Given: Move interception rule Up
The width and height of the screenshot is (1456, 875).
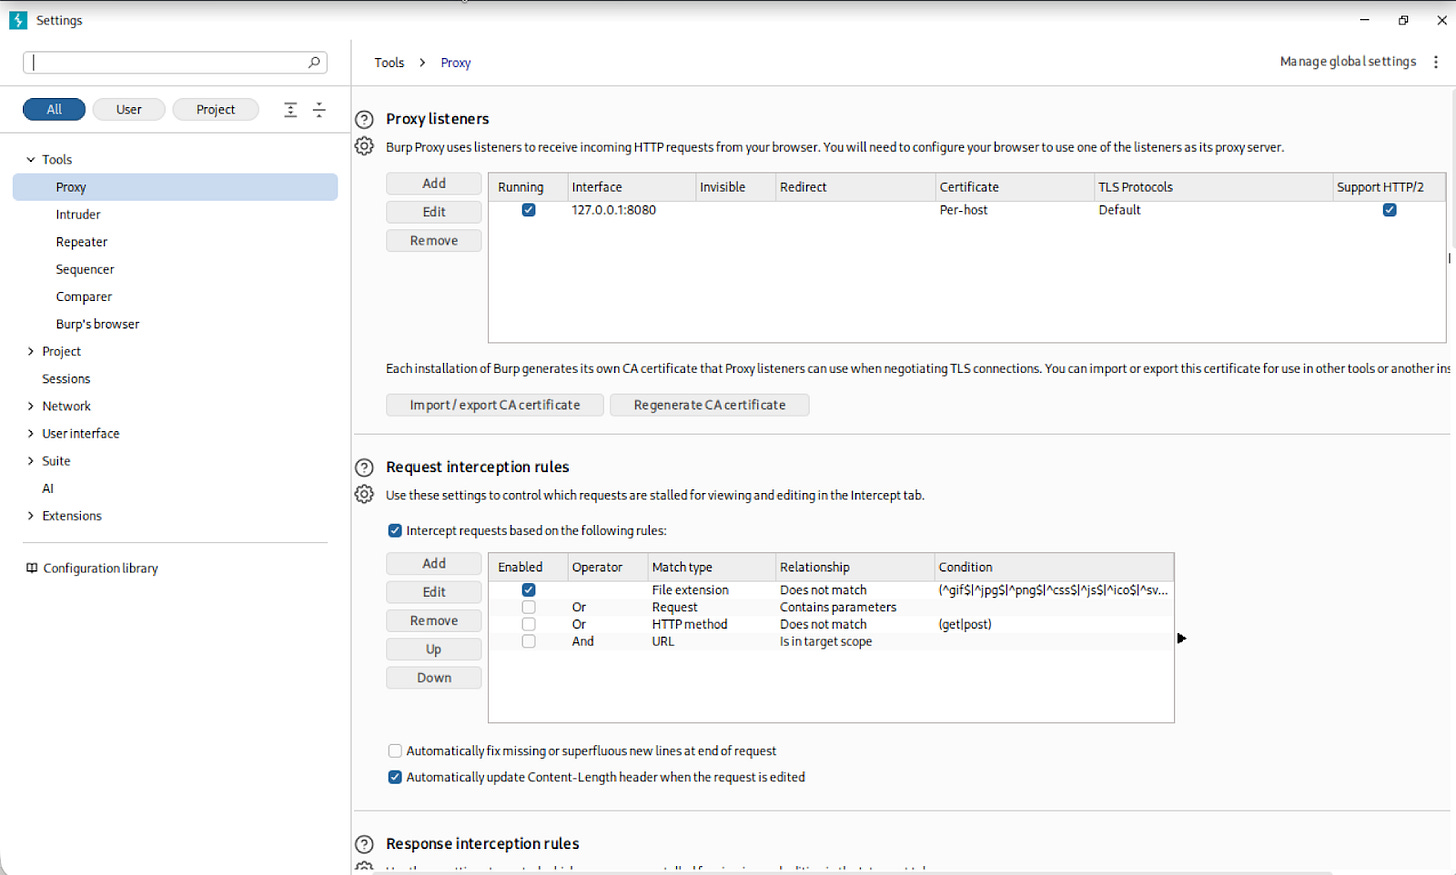Looking at the screenshot, I should 434,649.
